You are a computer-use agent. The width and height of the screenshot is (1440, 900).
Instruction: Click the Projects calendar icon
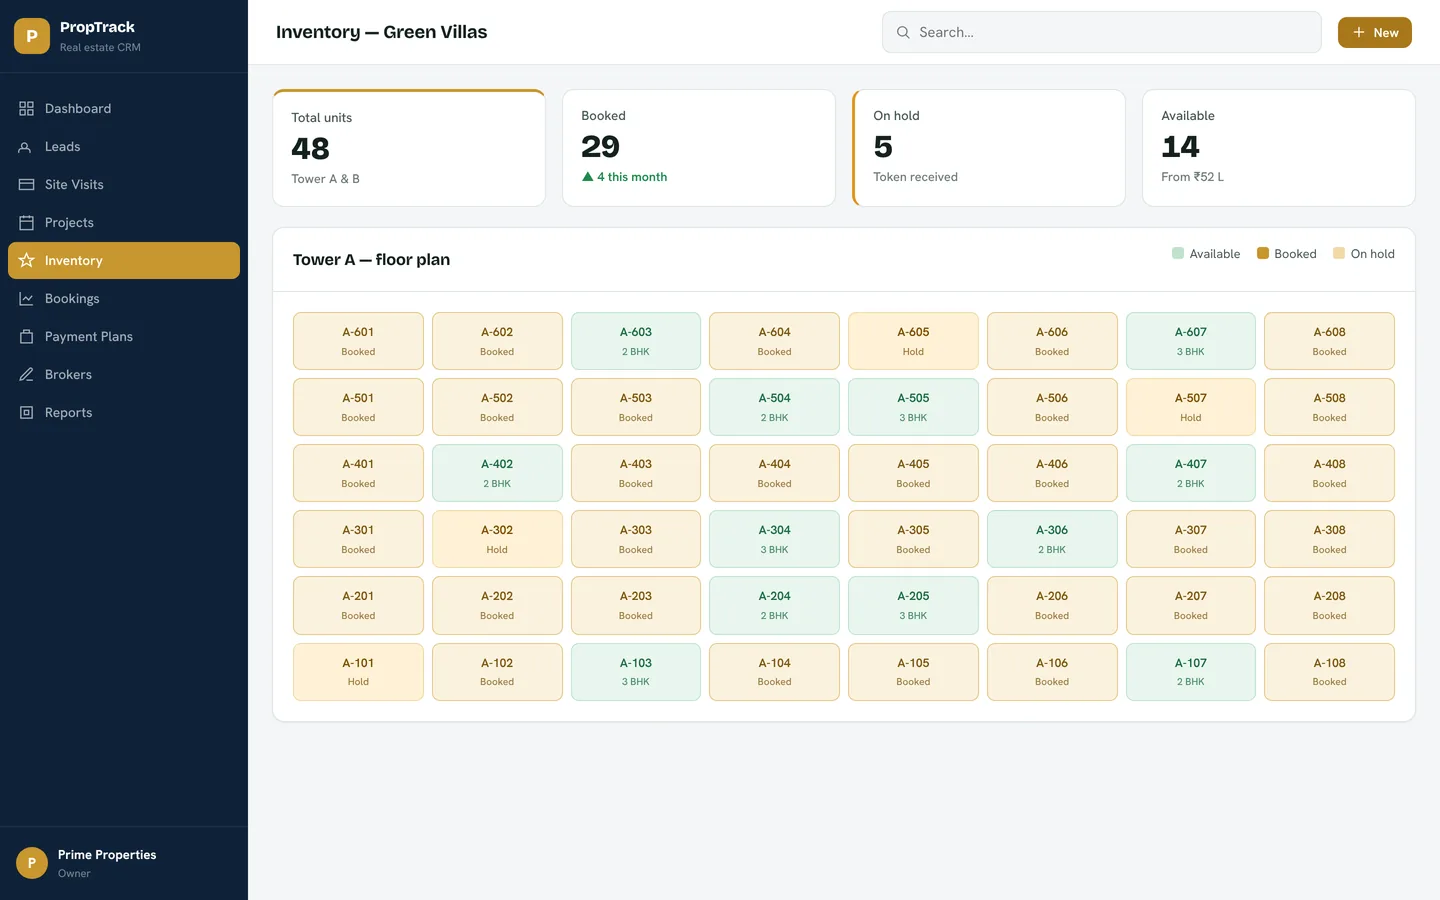pos(26,222)
